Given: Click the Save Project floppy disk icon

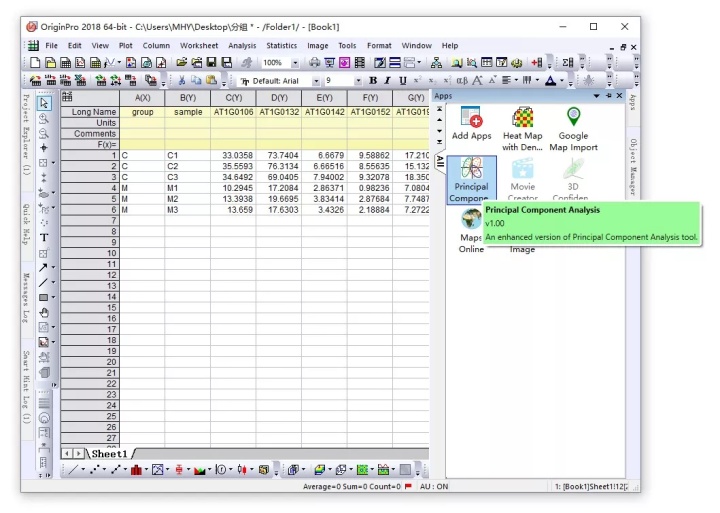Looking at the screenshot, I should tap(211, 62).
